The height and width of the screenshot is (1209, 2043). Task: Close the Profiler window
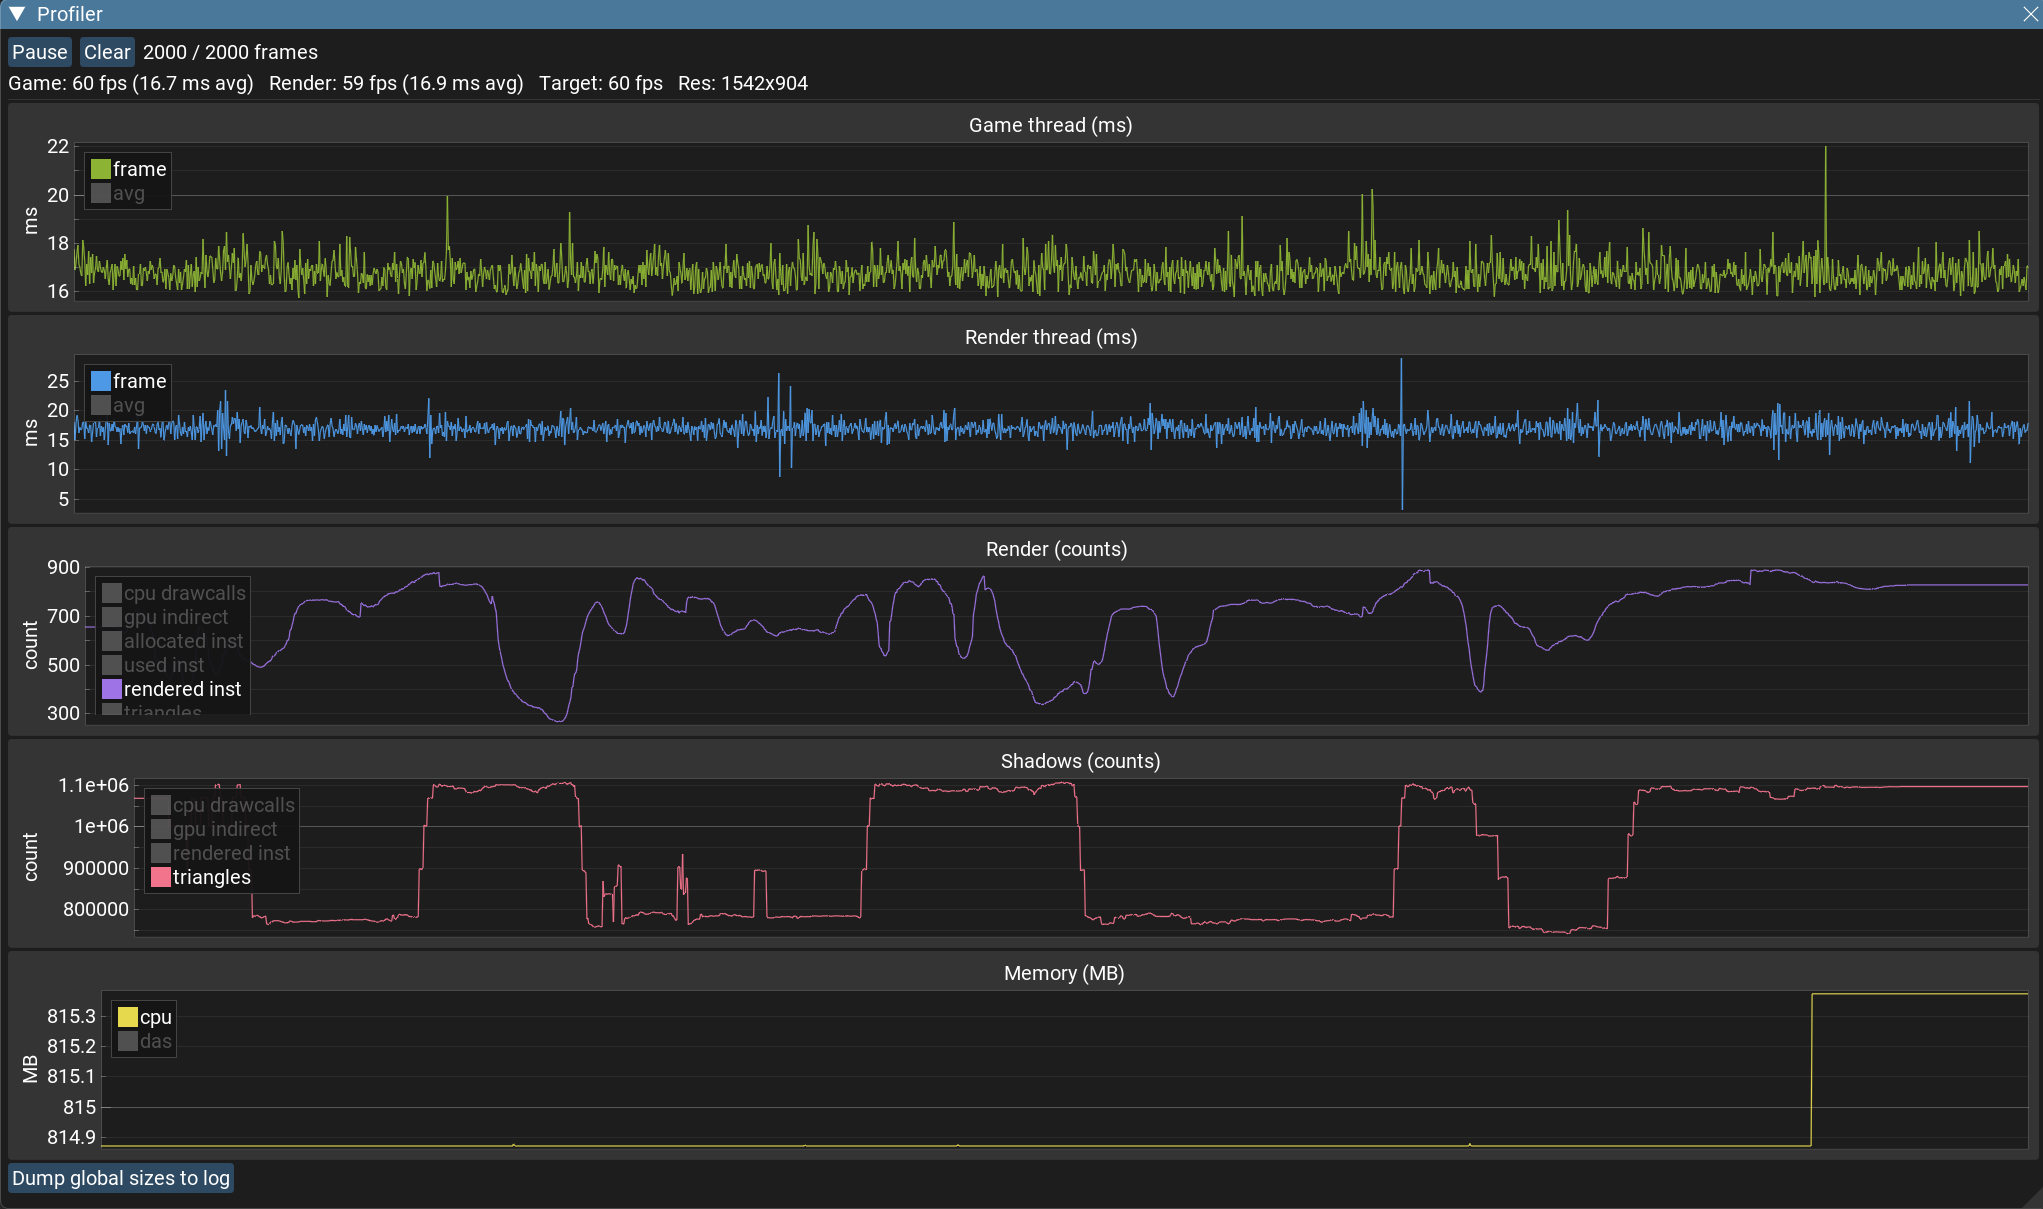click(2030, 14)
